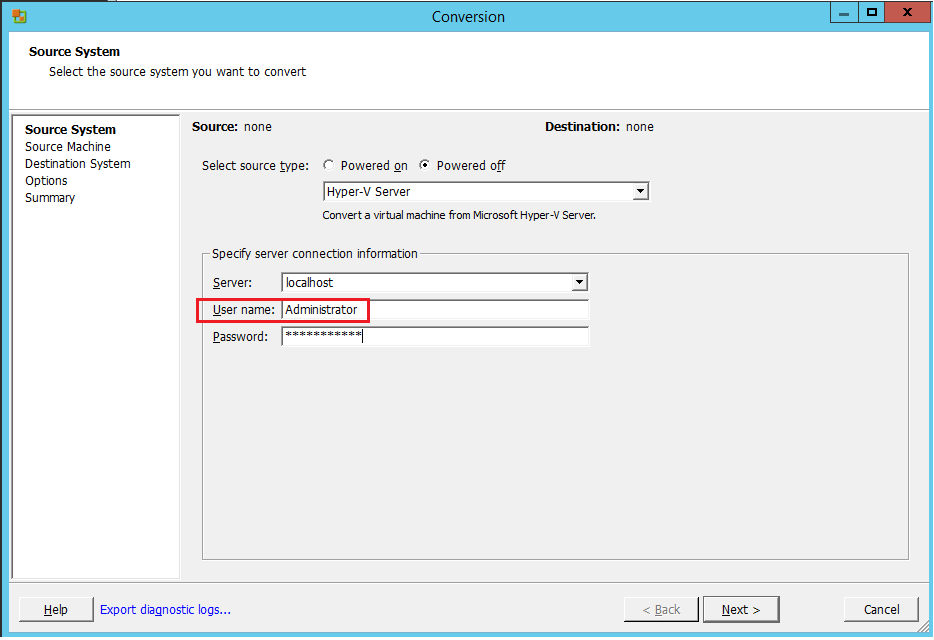Screen dimensions: 934x640
Task: Click the 'Convert a virtual machine' description text
Action: click(459, 215)
